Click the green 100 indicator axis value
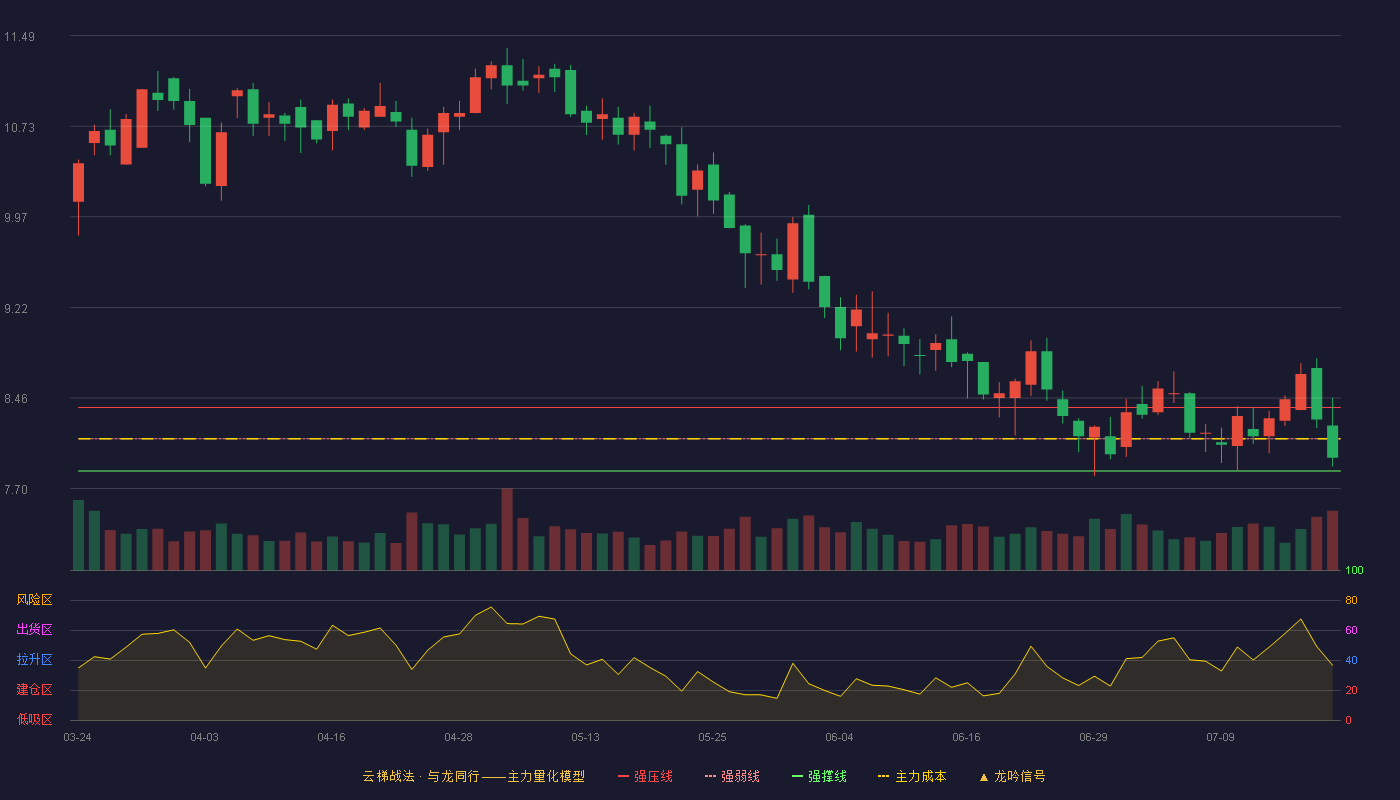This screenshot has width=1400, height=800. tap(1354, 571)
